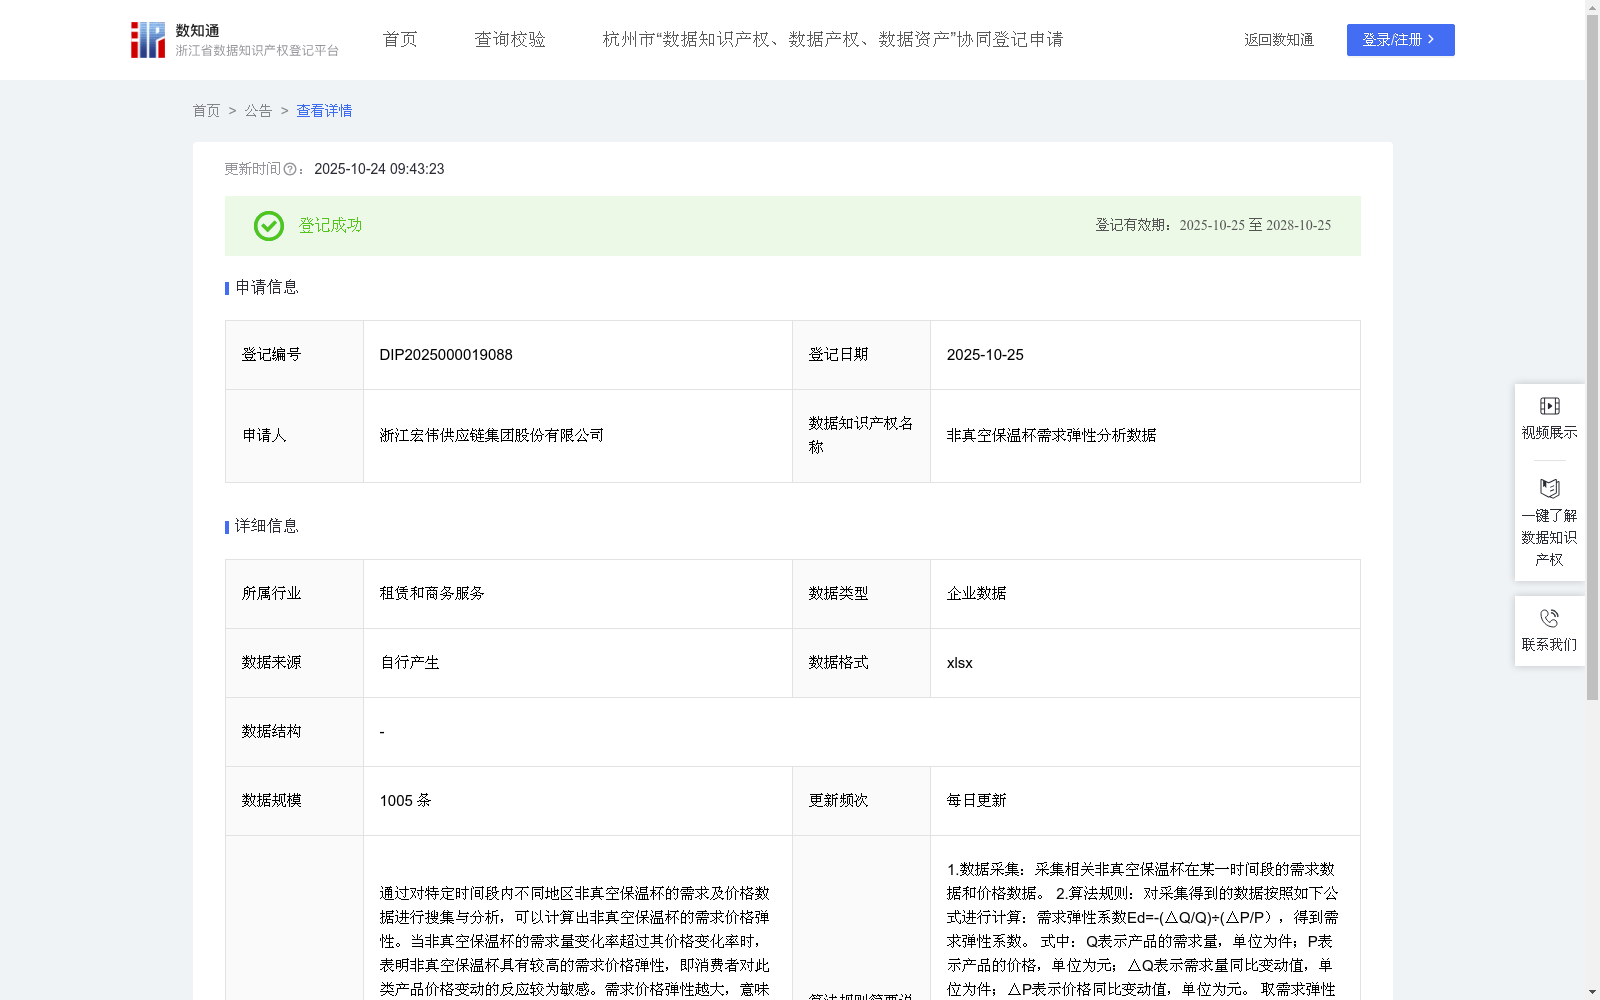Click the 所属行业 label cell

[294, 594]
